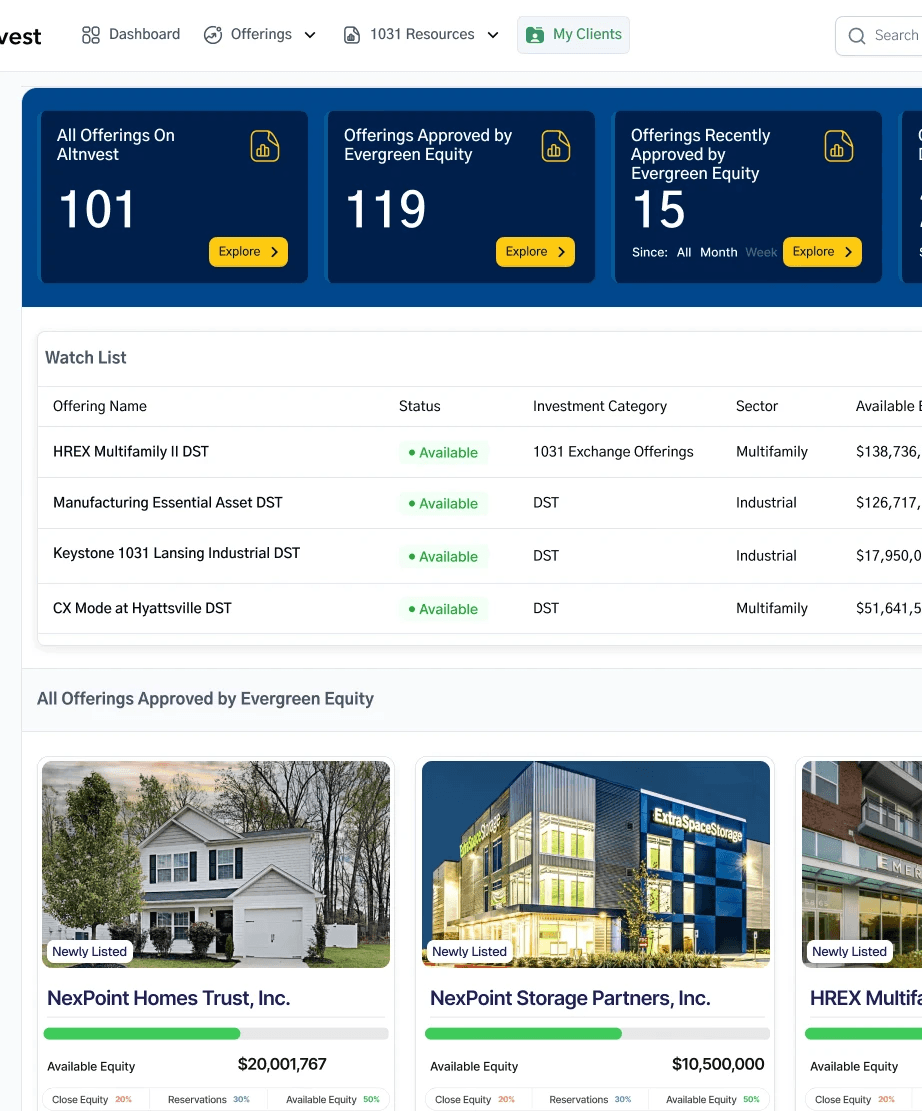The height and width of the screenshot is (1111, 922).
Task: Open the 1031 Resources menu
Action: [421, 35]
